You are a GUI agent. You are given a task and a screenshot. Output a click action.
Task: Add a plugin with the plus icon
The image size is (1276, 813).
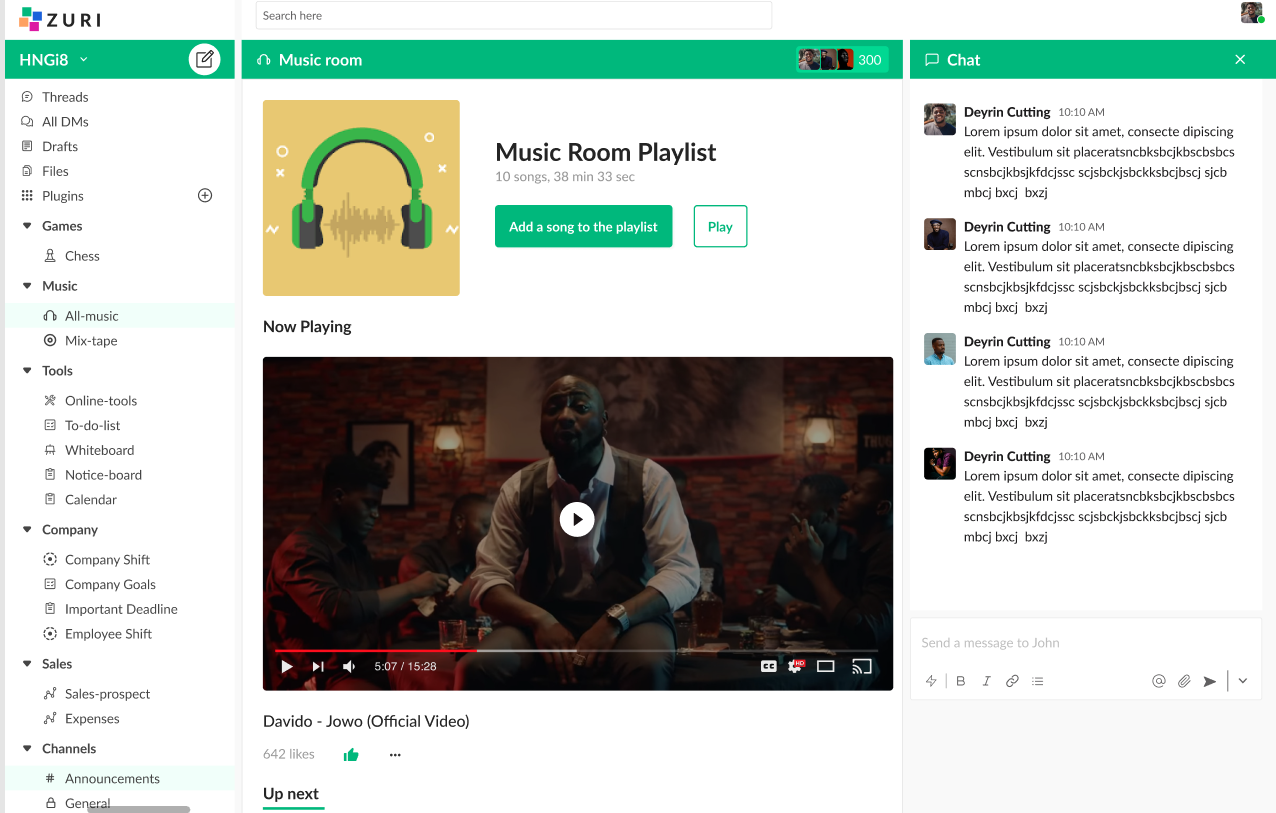(205, 195)
